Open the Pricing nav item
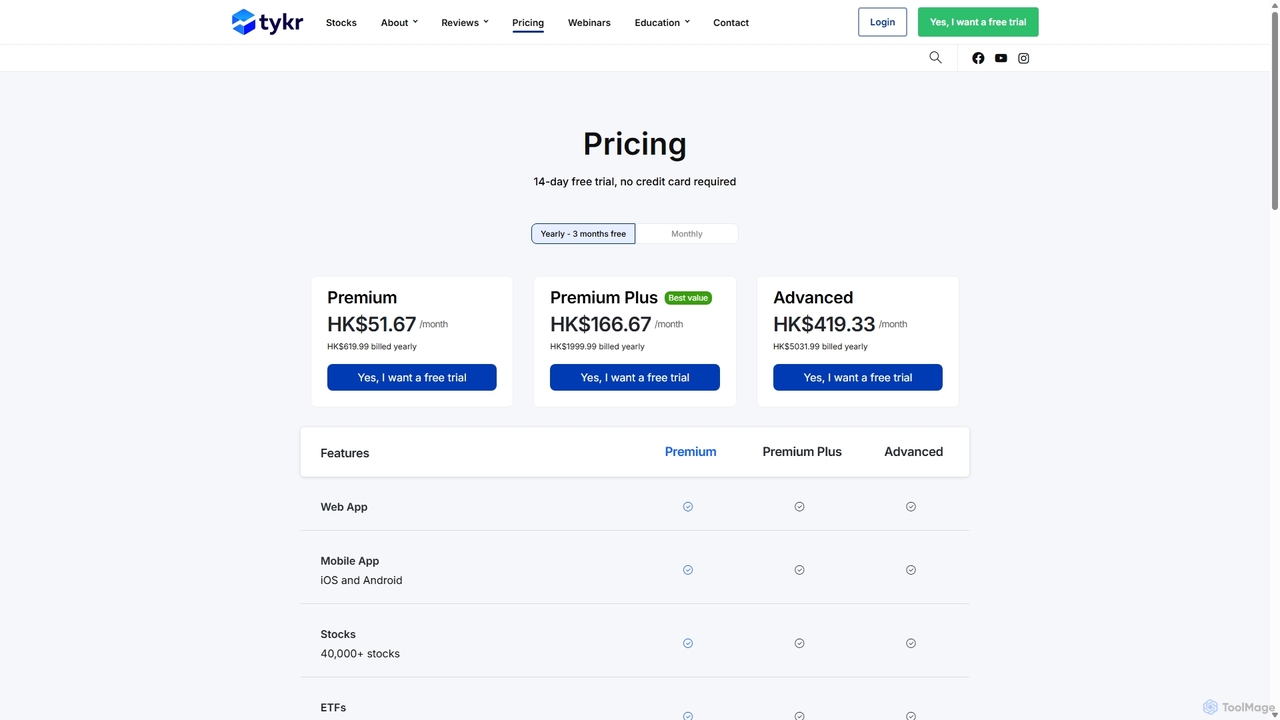 (x=528, y=22)
